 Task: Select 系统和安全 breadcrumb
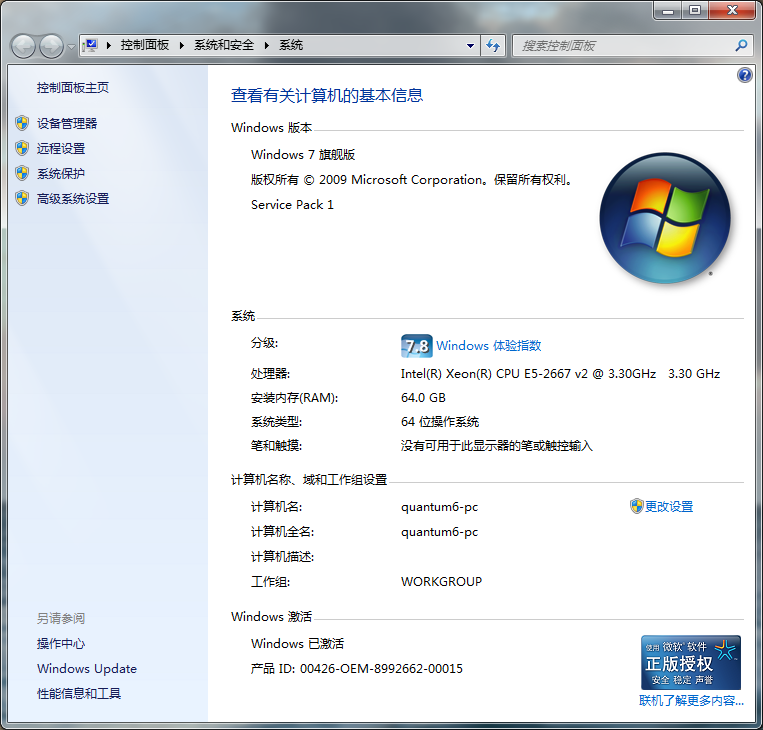[x=224, y=45]
